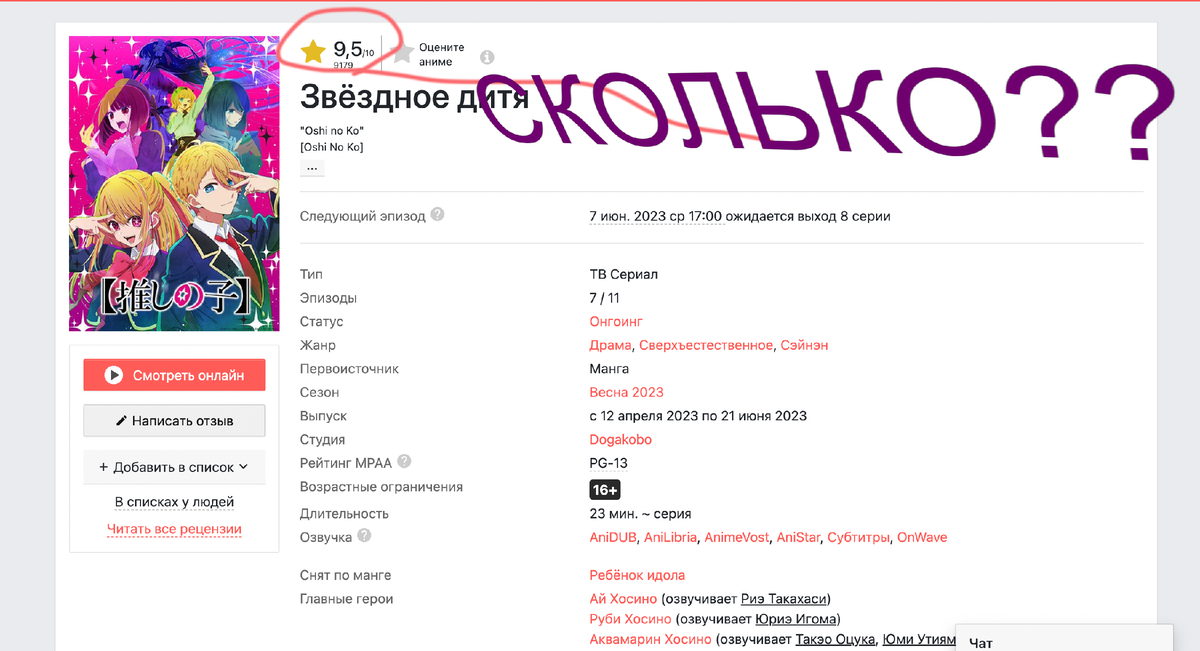
Task: Open voice actor Такэо Оцука link
Action: (x=836, y=639)
